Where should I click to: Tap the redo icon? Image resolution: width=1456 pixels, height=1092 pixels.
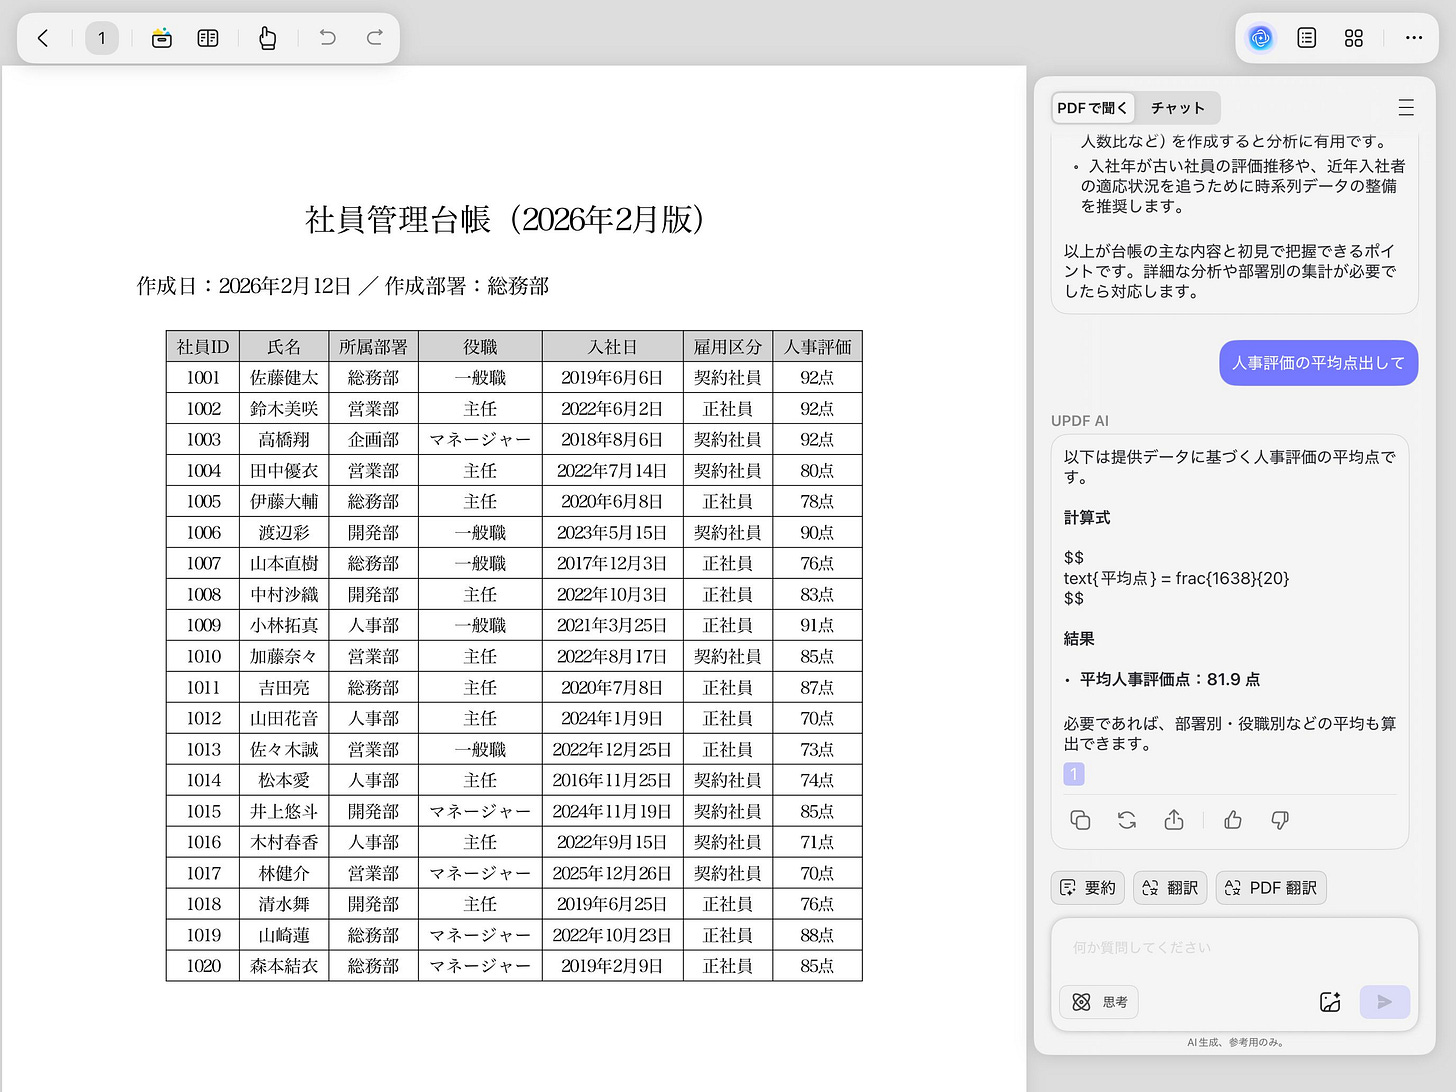(374, 38)
